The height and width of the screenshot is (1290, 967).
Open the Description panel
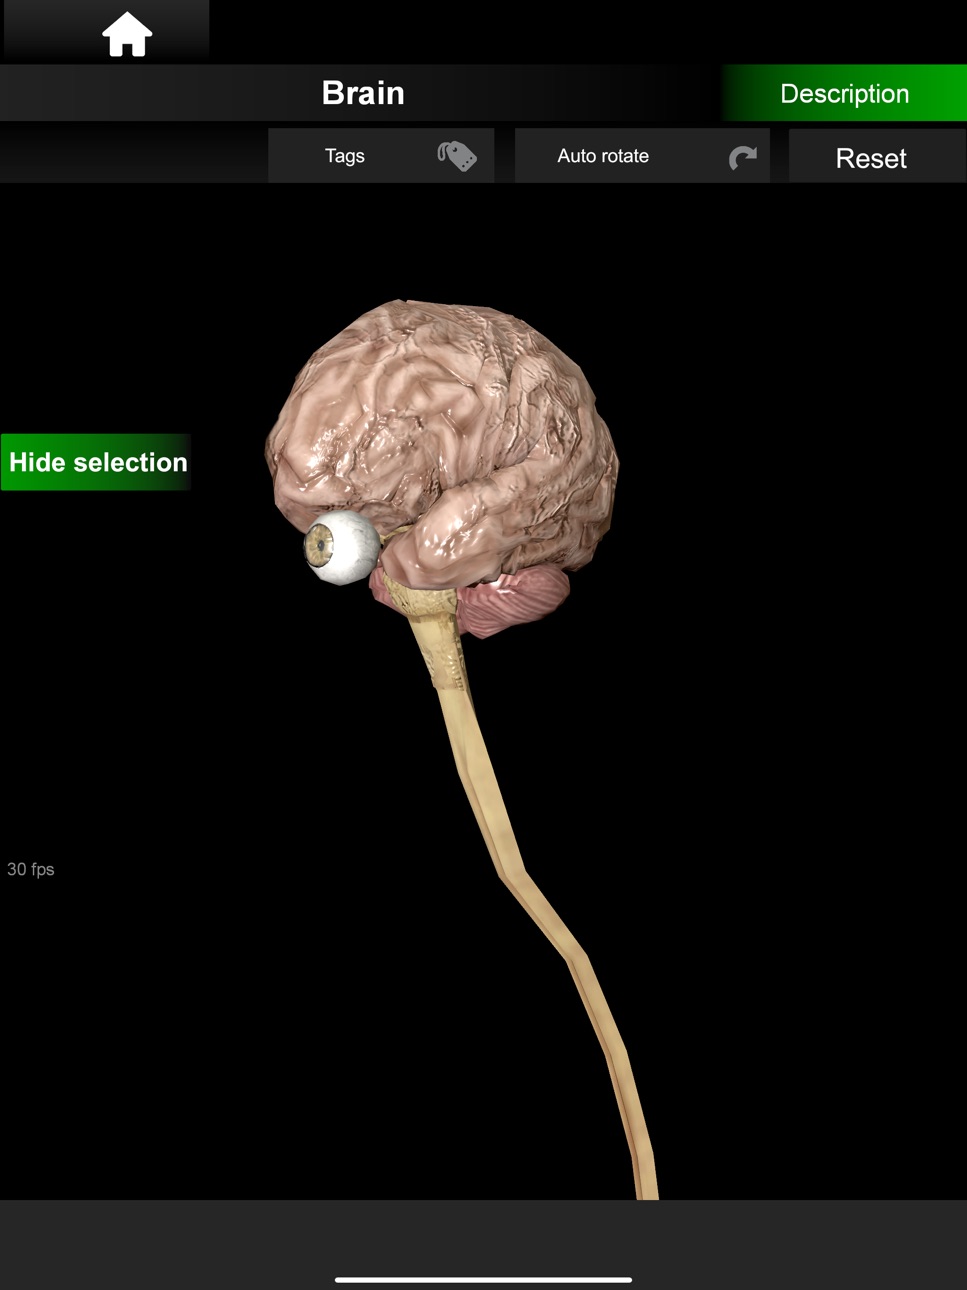pyautogui.click(x=844, y=93)
